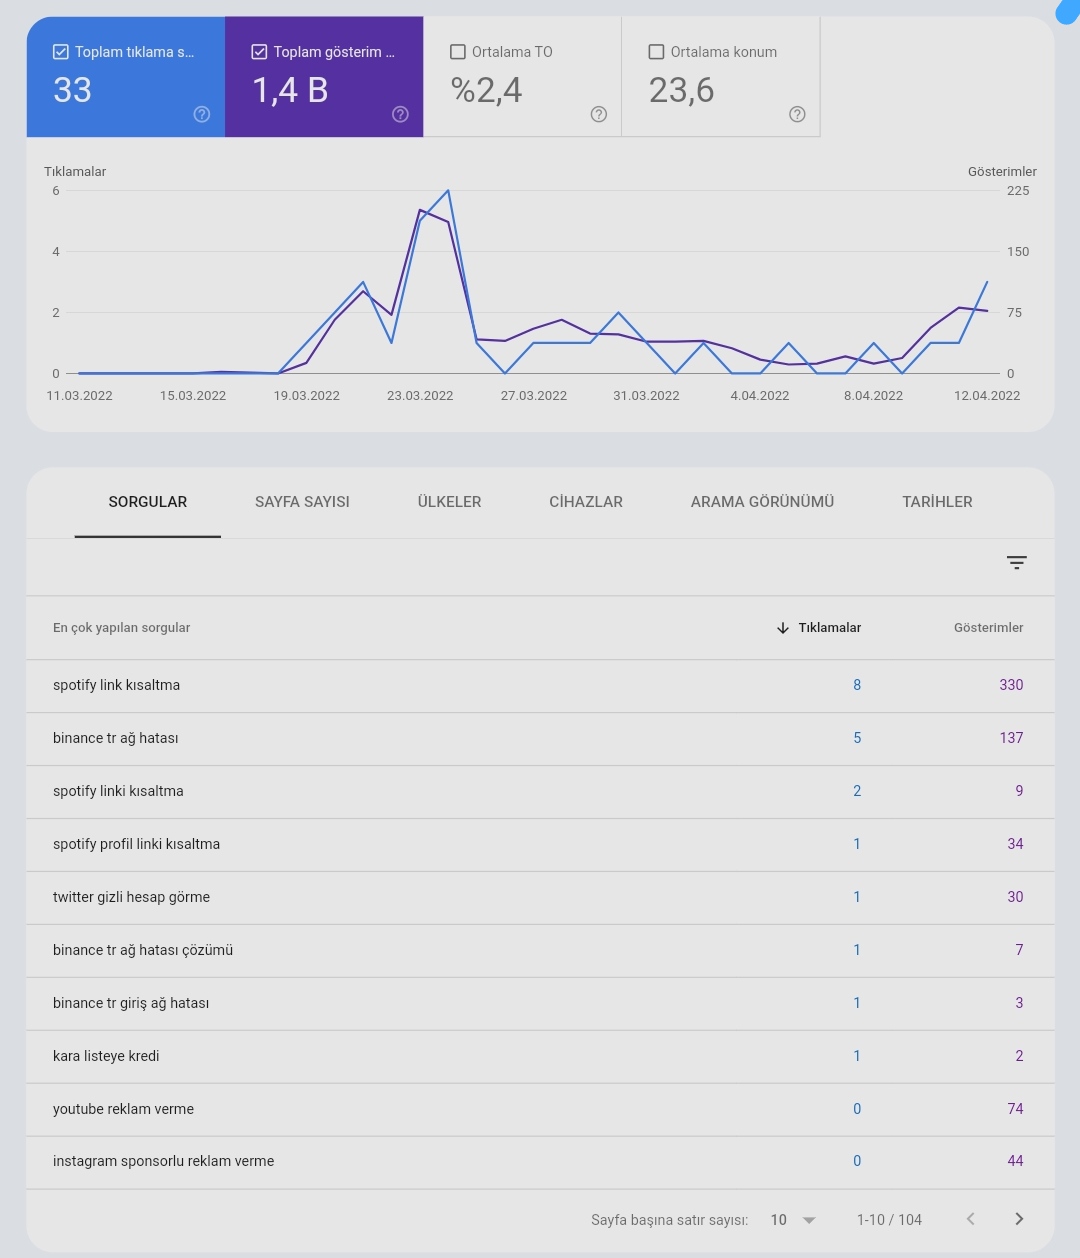Click the chart peak near 23.03.2022
The image size is (1080, 1258).
[x=447, y=190]
